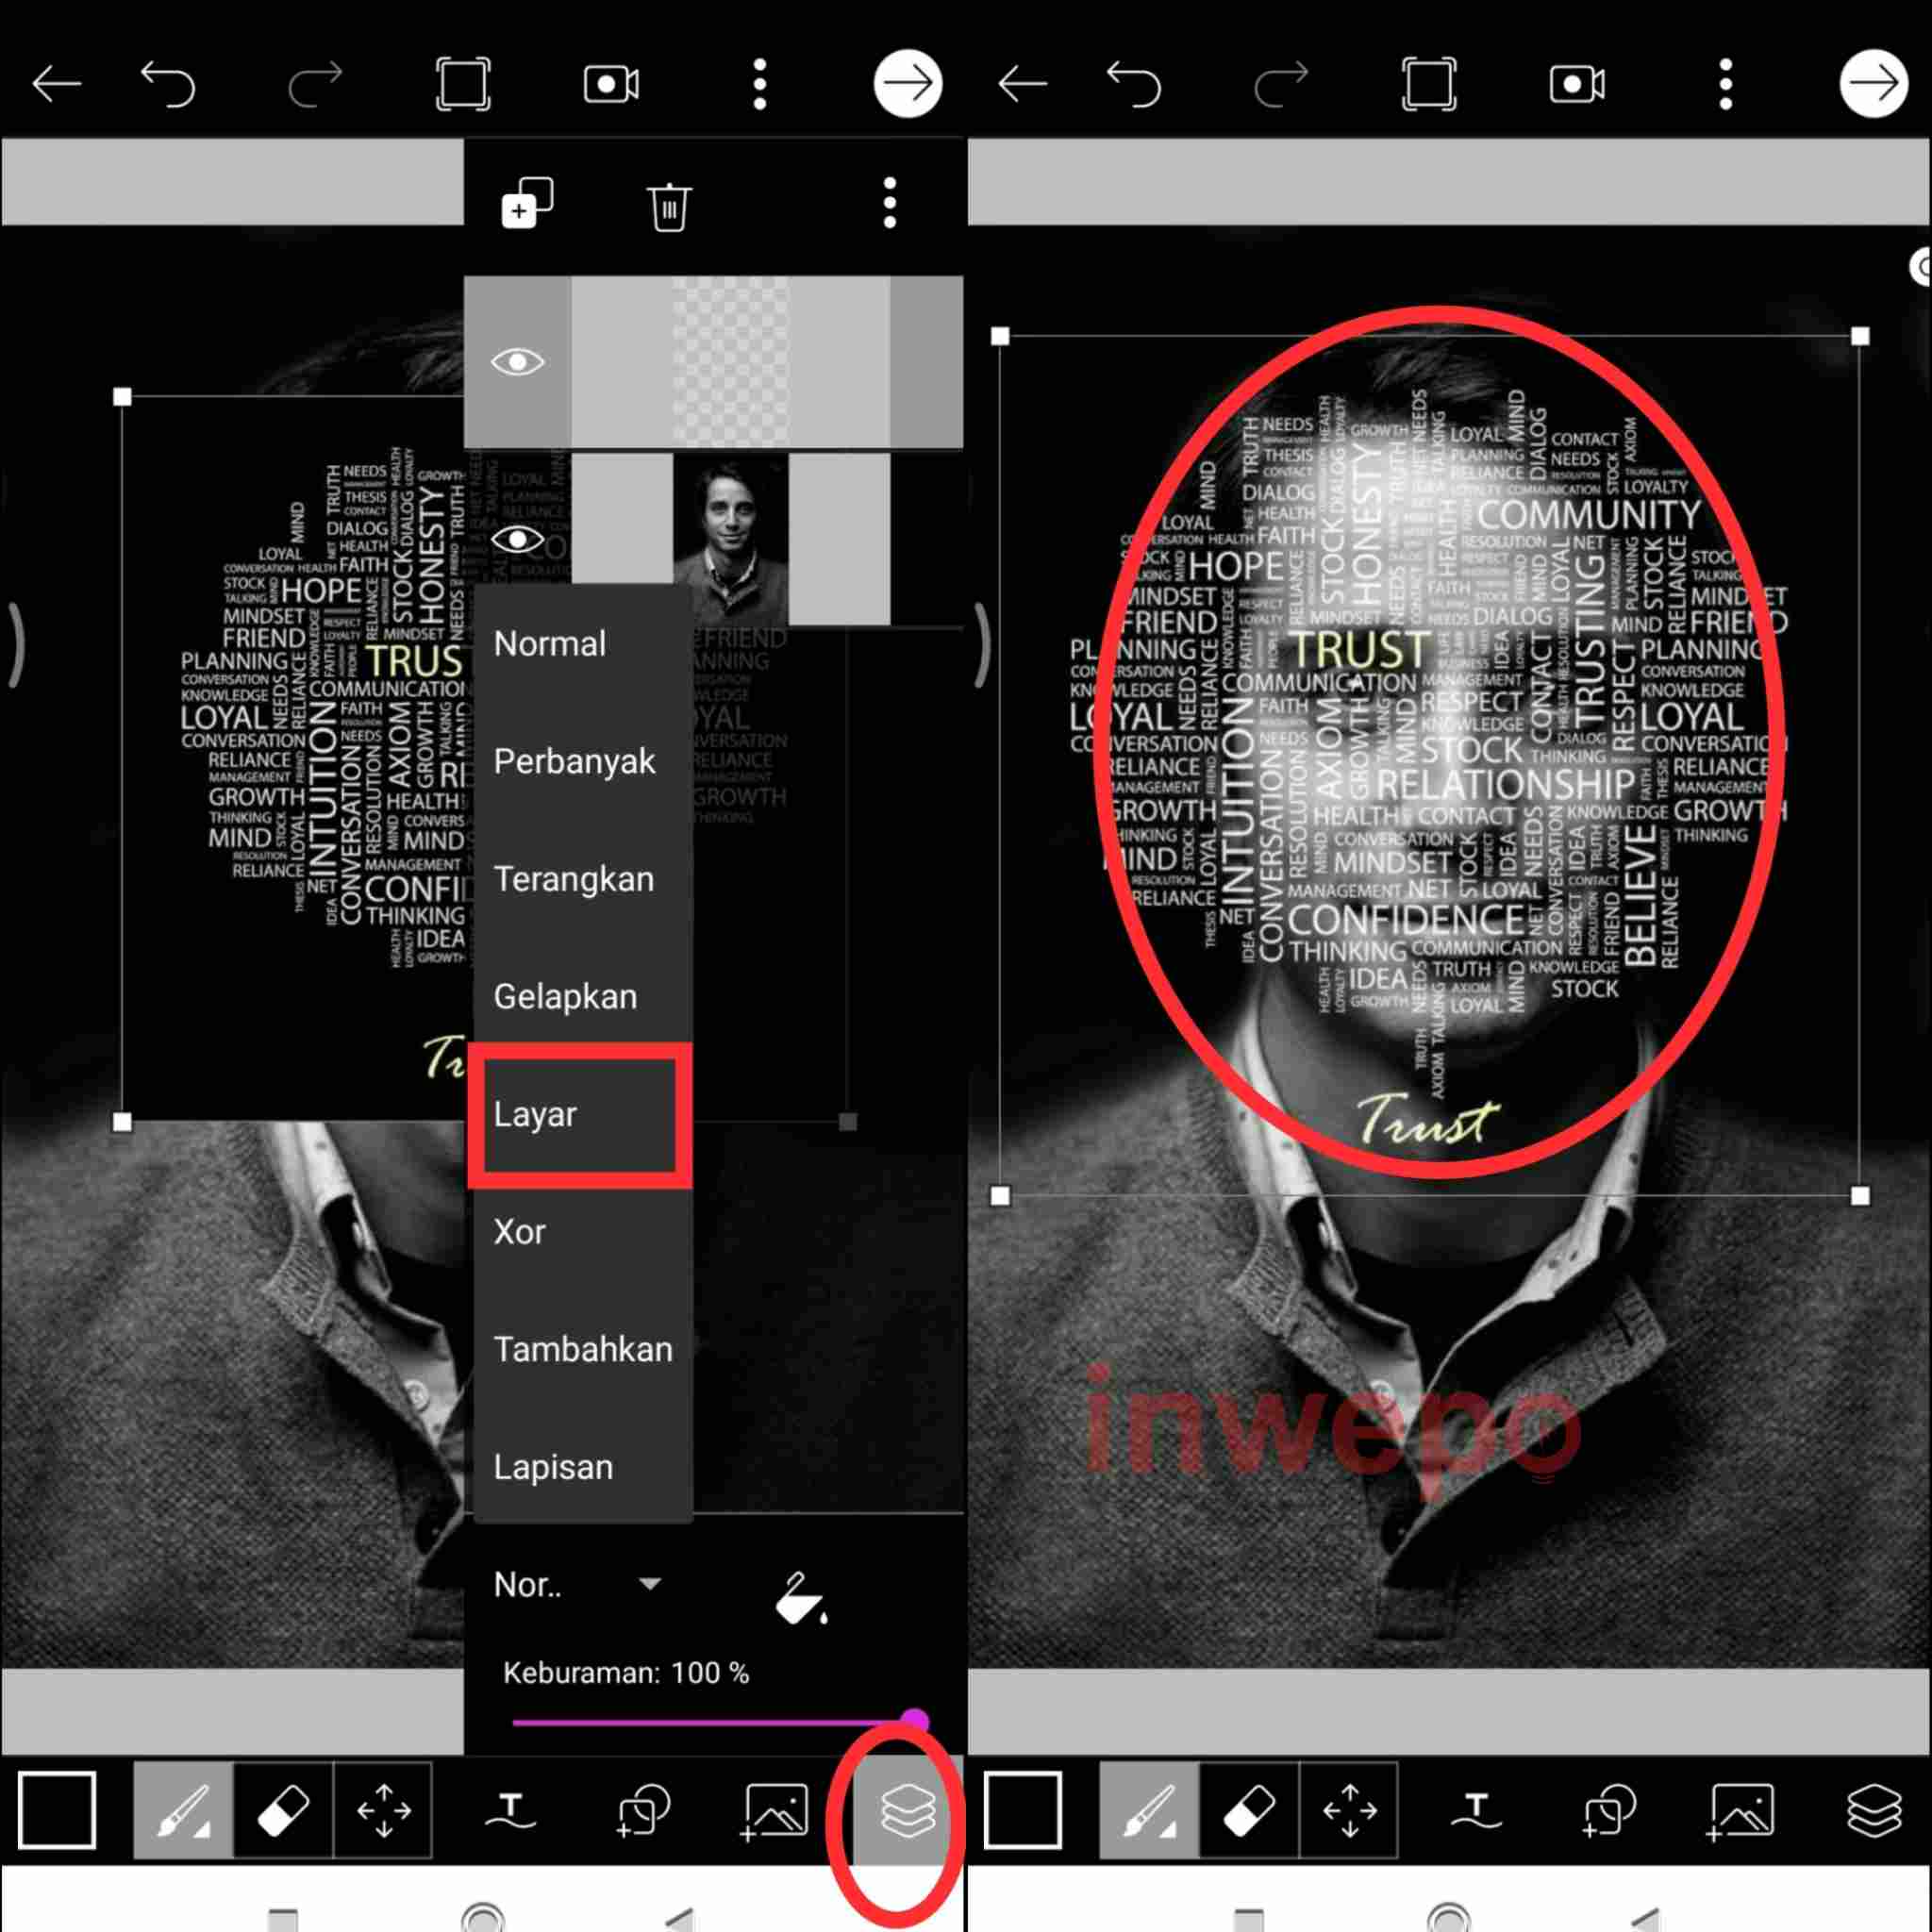Screen dimensions: 1932x1932
Task: Choose the Perbanyak blend mode
Action: coord(574,761)
